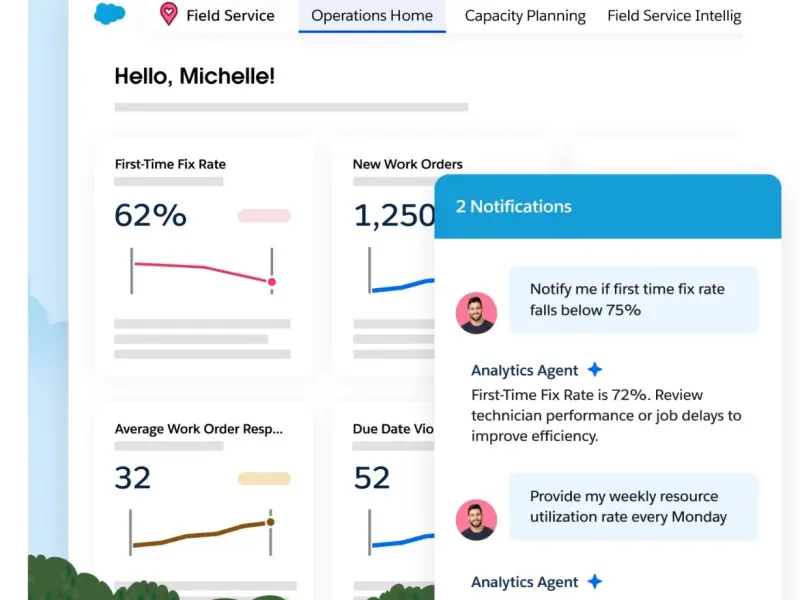Go to the Field Service Intelligence tab
This screenshot has width=800, height=600.
tap(674, 16)
